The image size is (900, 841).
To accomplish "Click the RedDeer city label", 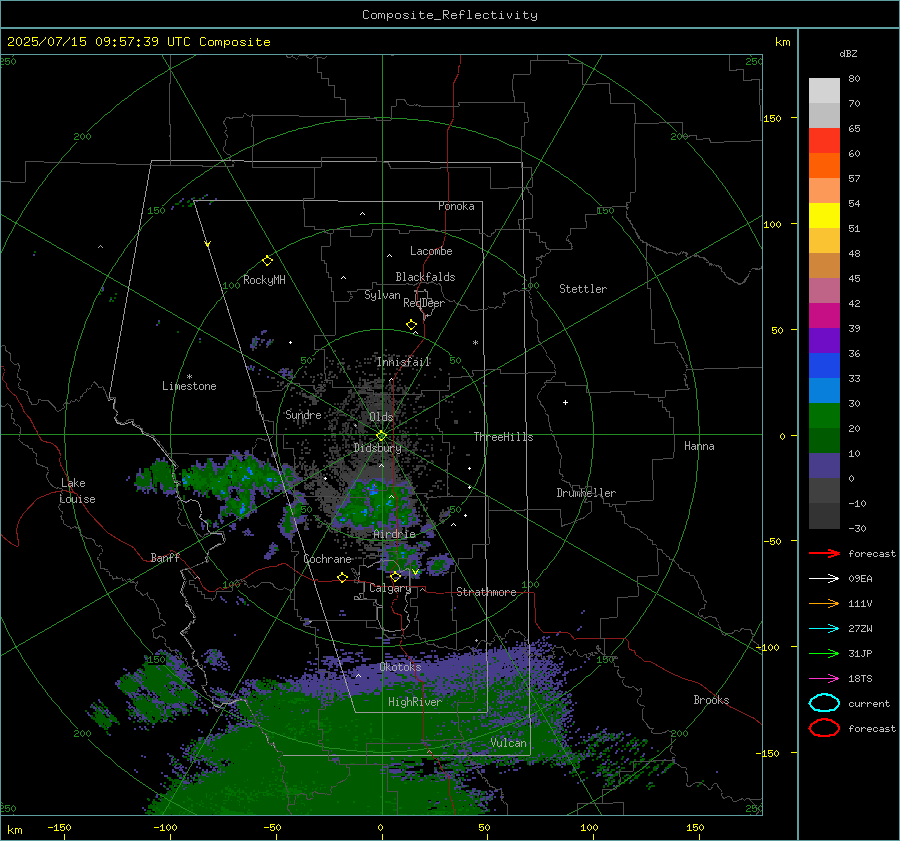I will 424,303.
